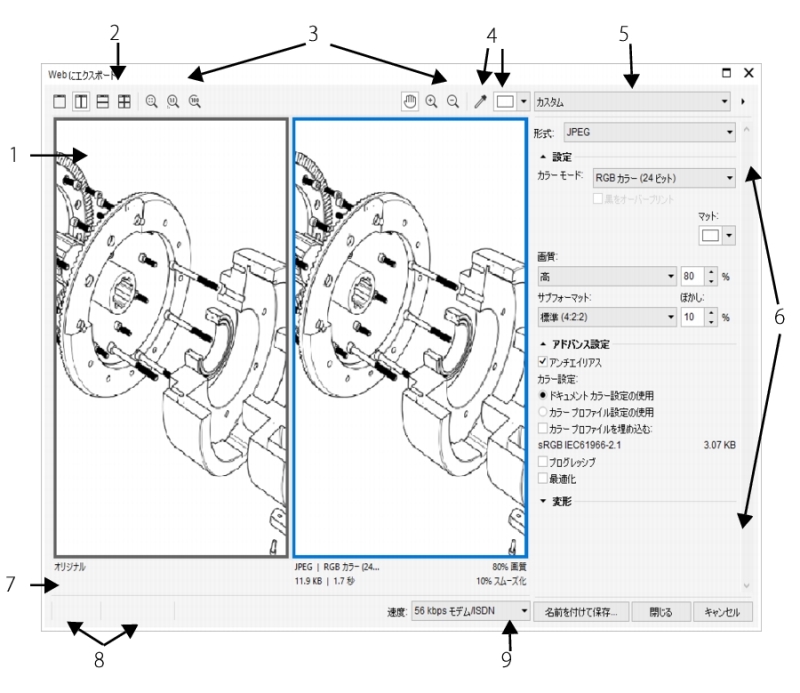Click the キャンセル button

tap(720, 610)
